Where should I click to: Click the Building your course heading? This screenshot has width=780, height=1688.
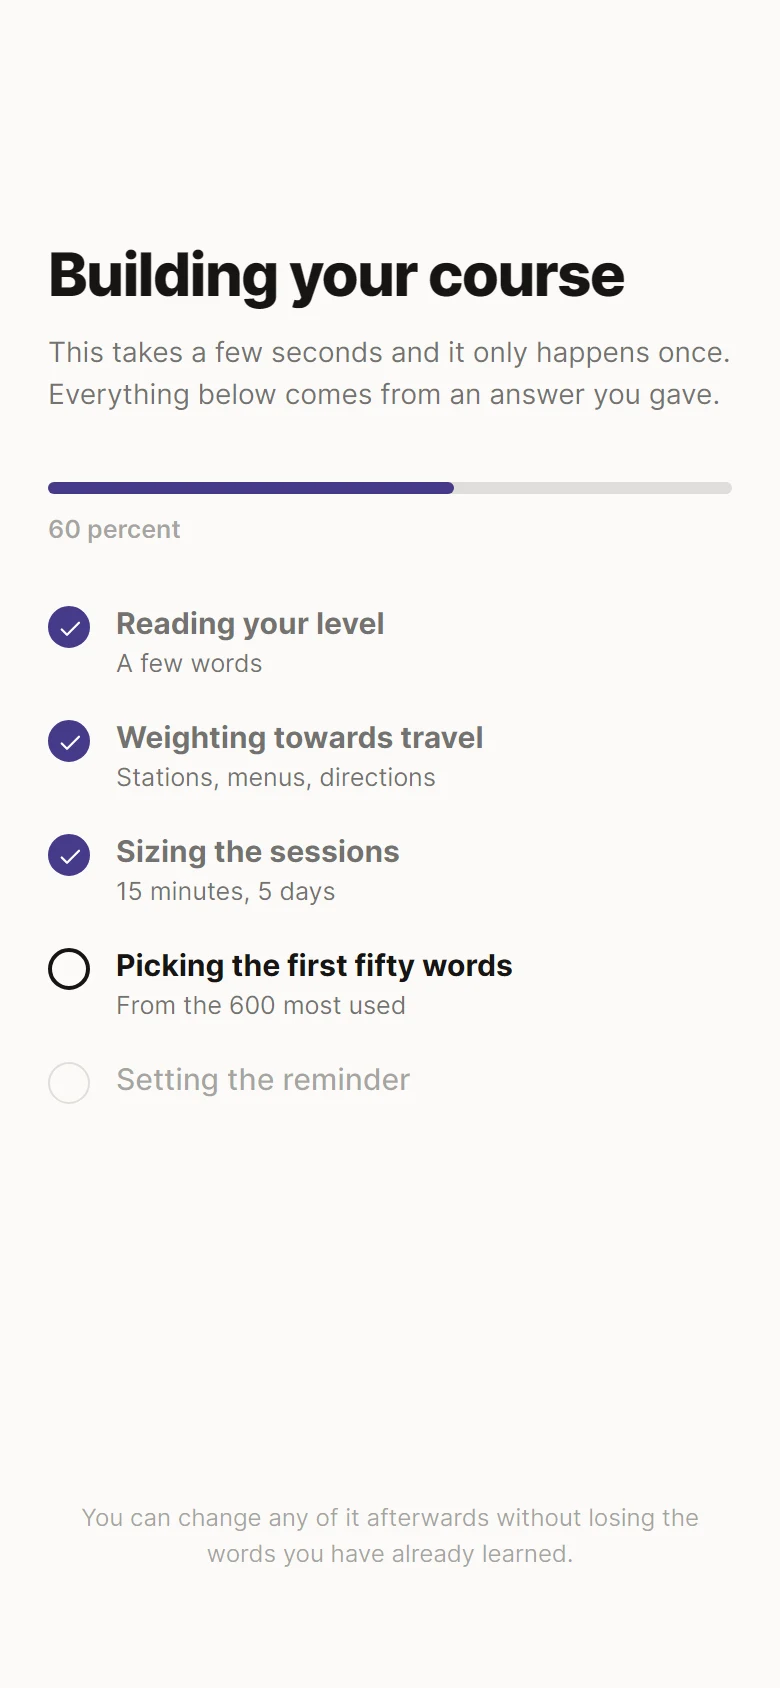coord(337,276)
